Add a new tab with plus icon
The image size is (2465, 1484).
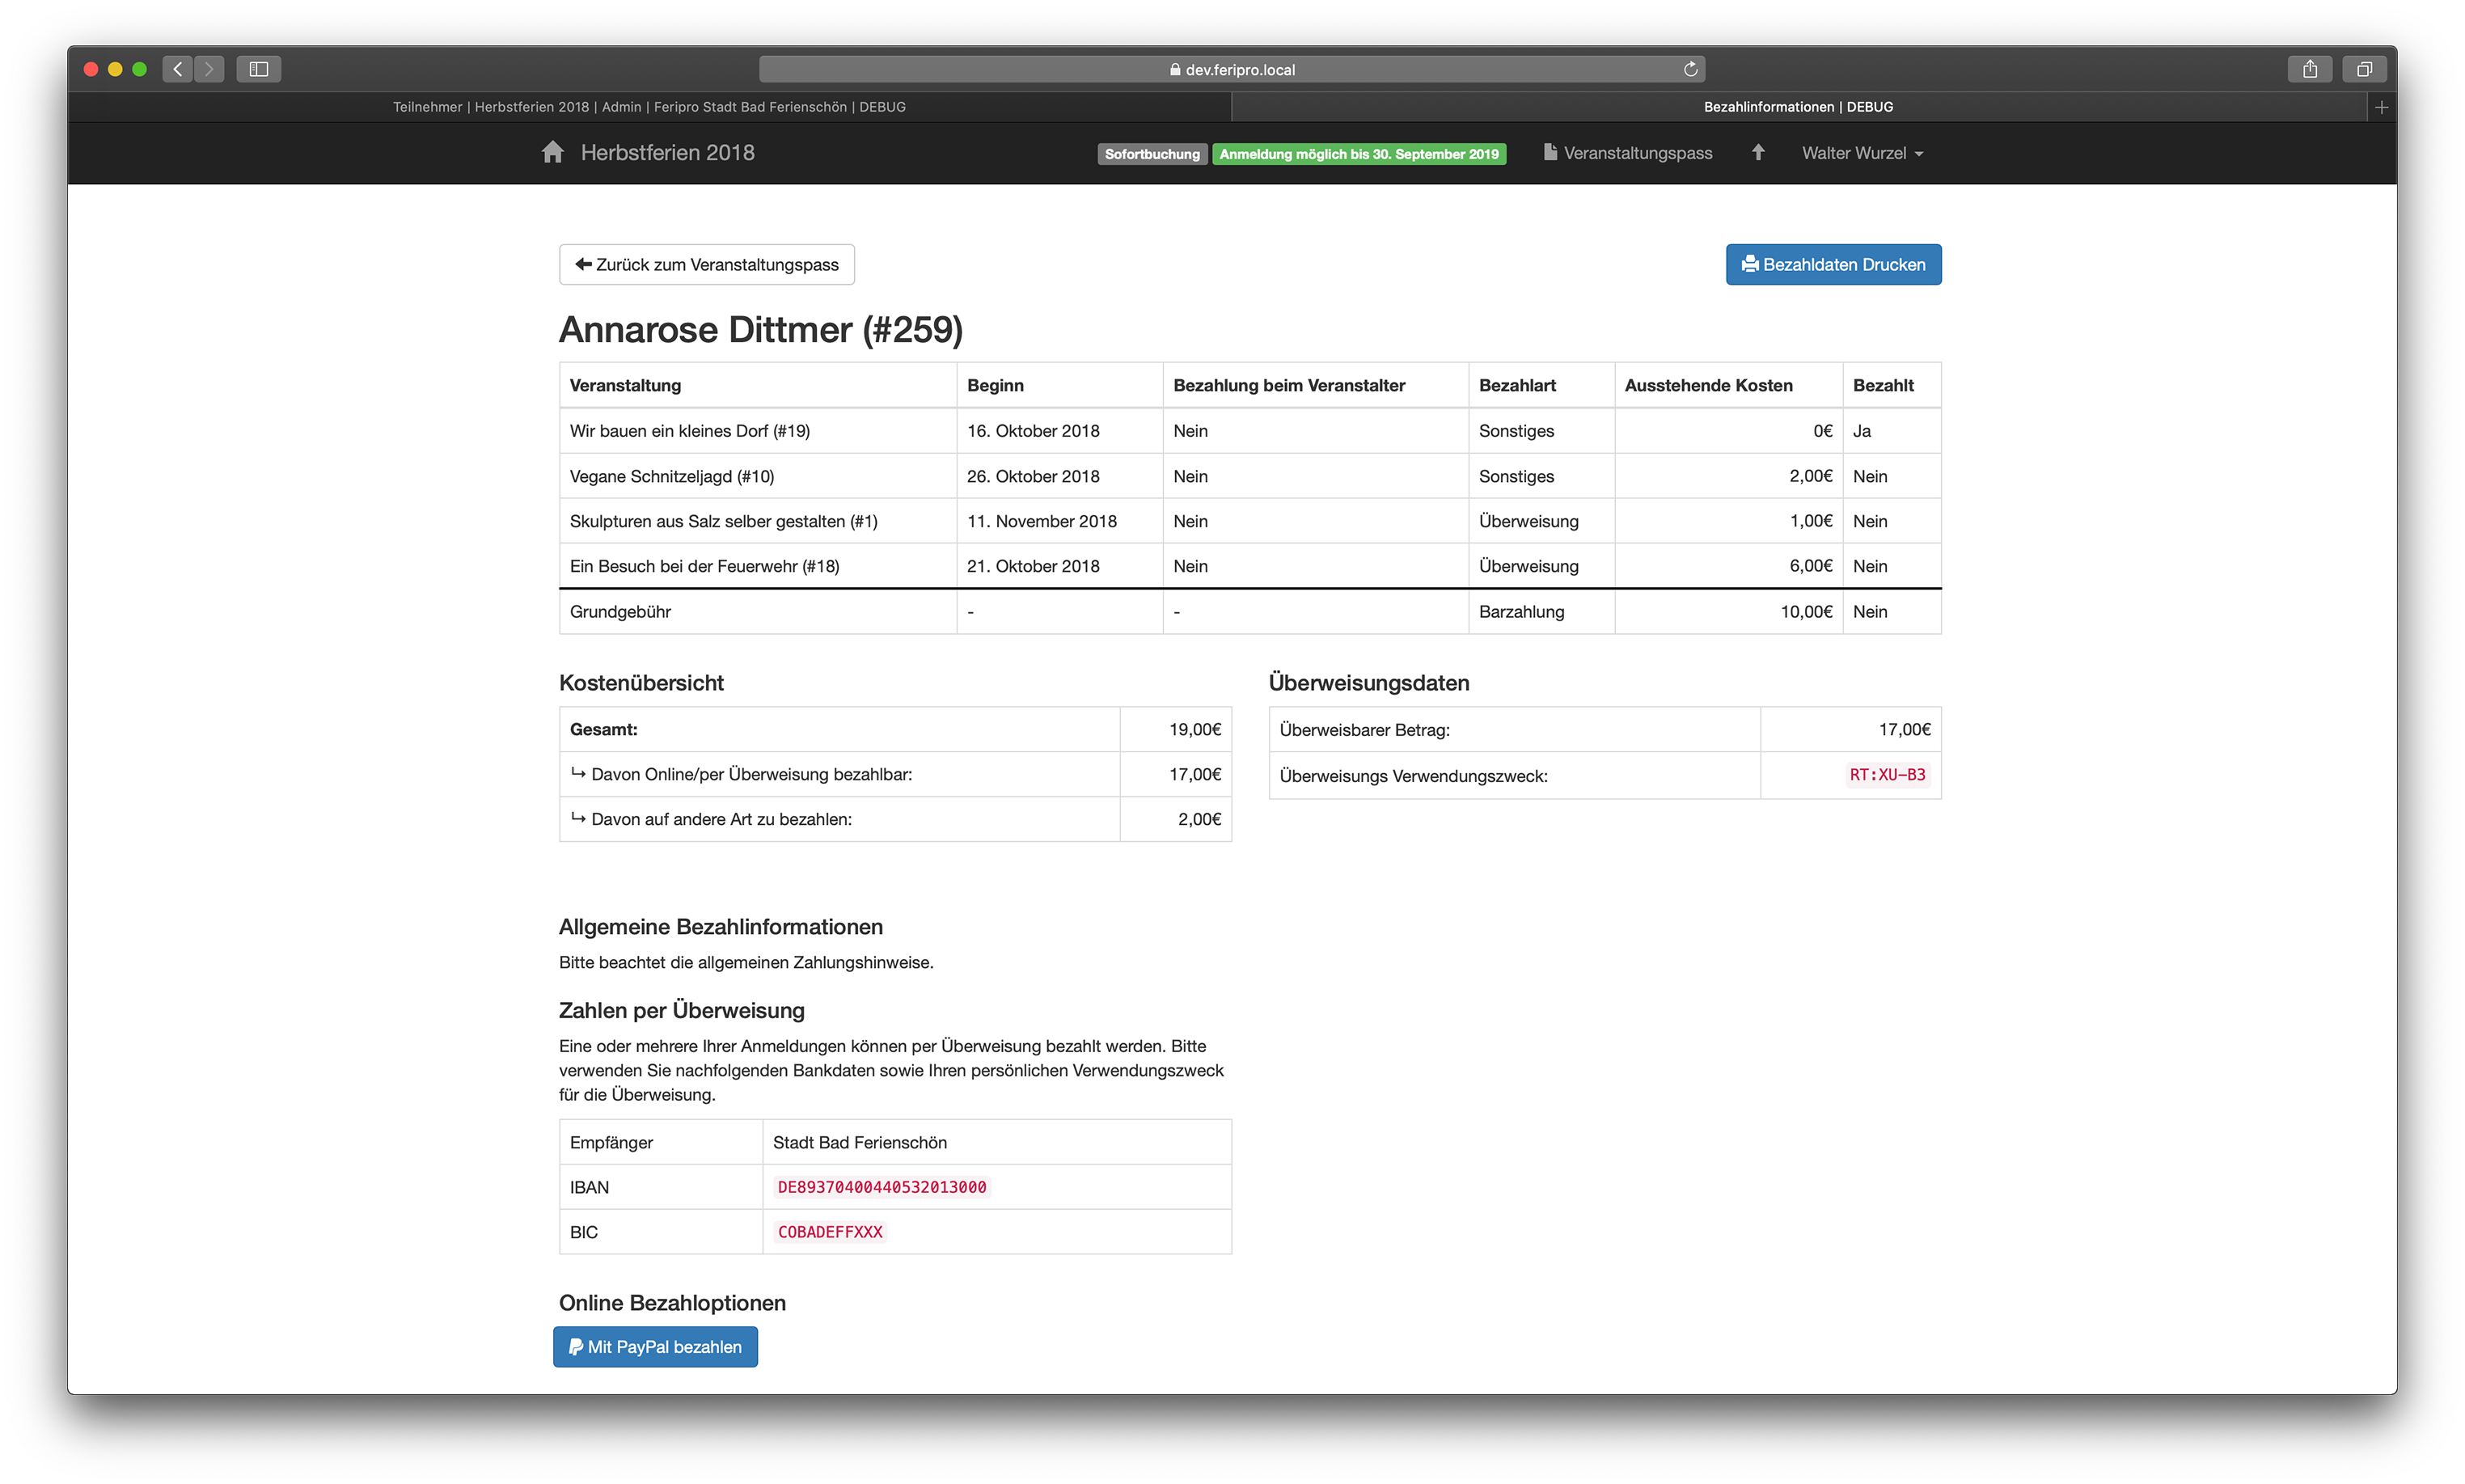point(2381,107)
